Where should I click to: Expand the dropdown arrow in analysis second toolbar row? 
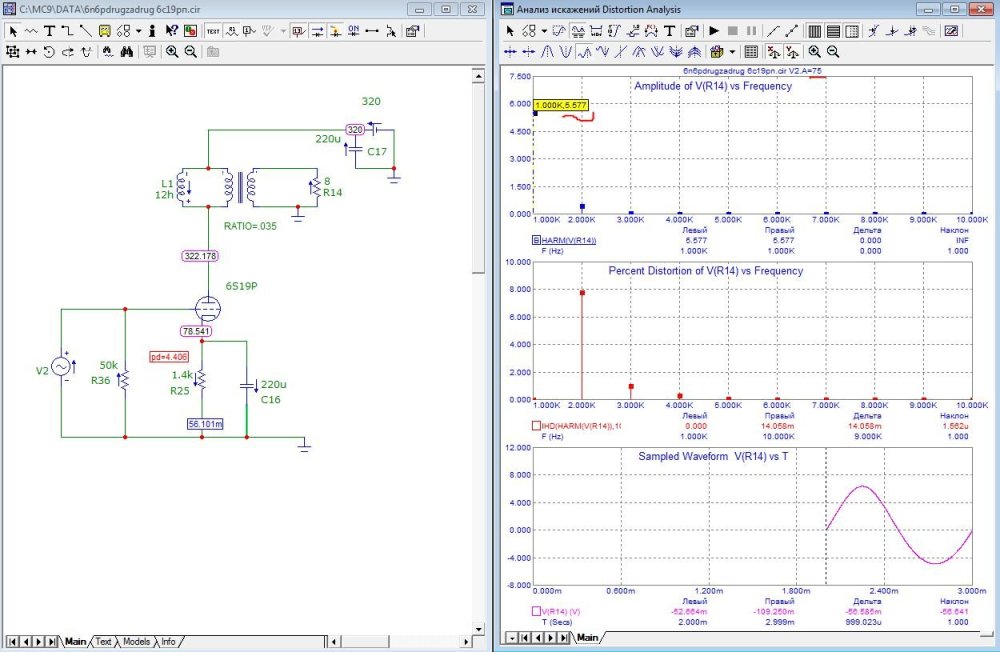point(732,51)
